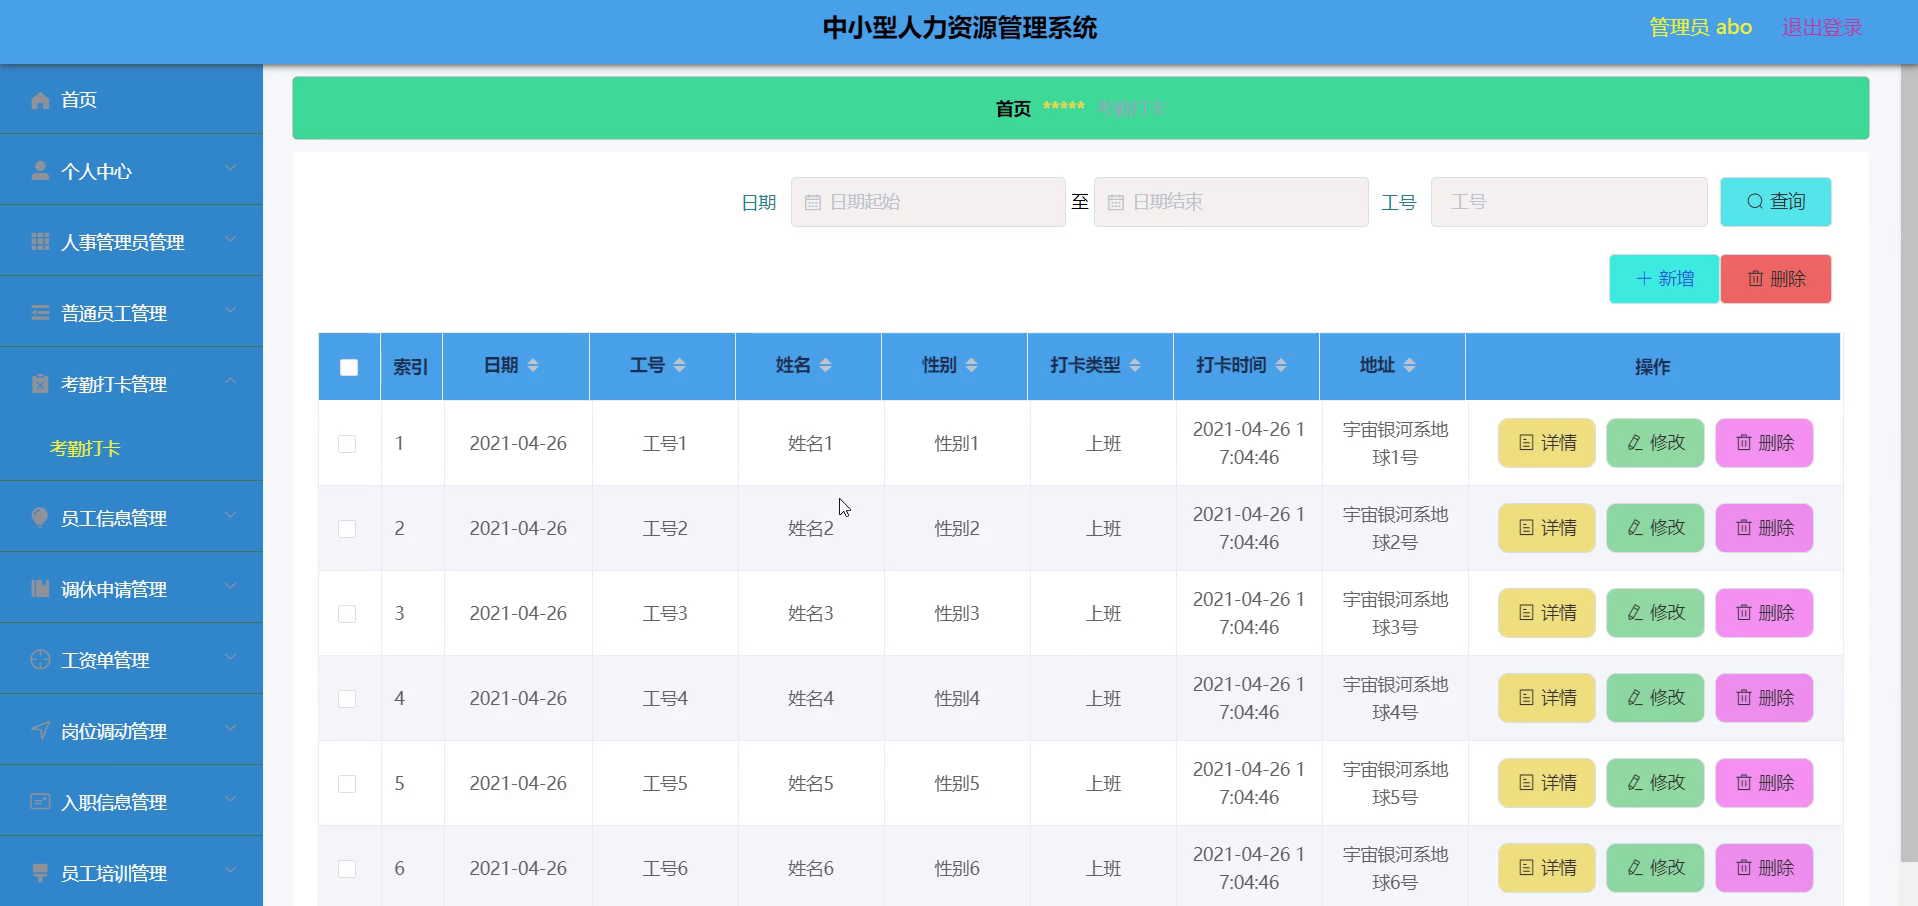Click trash icon on red 删除 button
This screenshot has width=1918, height=906.
tap(1755, 279)
